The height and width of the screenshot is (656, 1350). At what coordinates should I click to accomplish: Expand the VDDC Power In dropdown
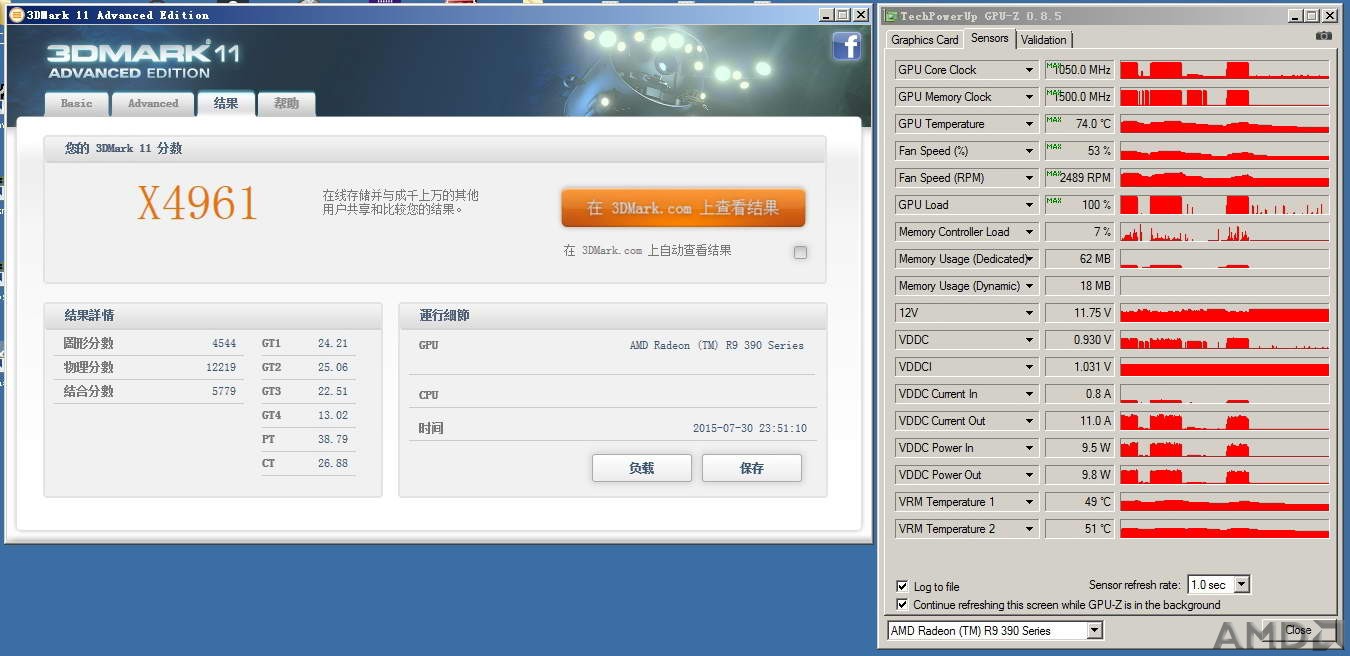(1029, 448)
